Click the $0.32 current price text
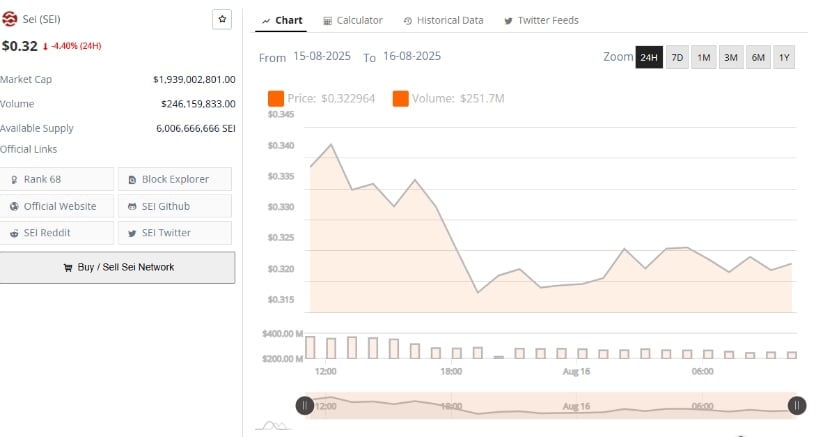Image resolution: width=825 pixels, height=437 pixels. click(19, 46)
